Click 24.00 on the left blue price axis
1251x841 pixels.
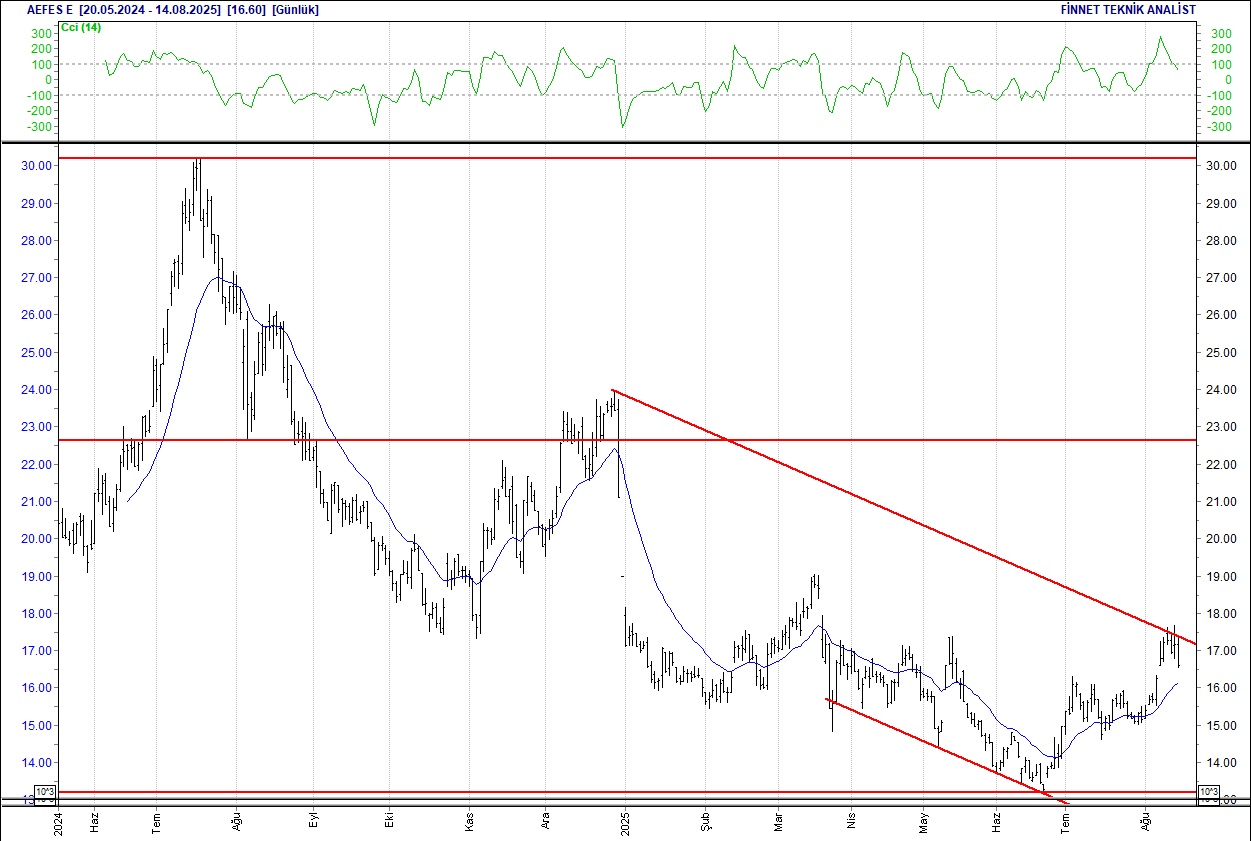tap(36, 390)
